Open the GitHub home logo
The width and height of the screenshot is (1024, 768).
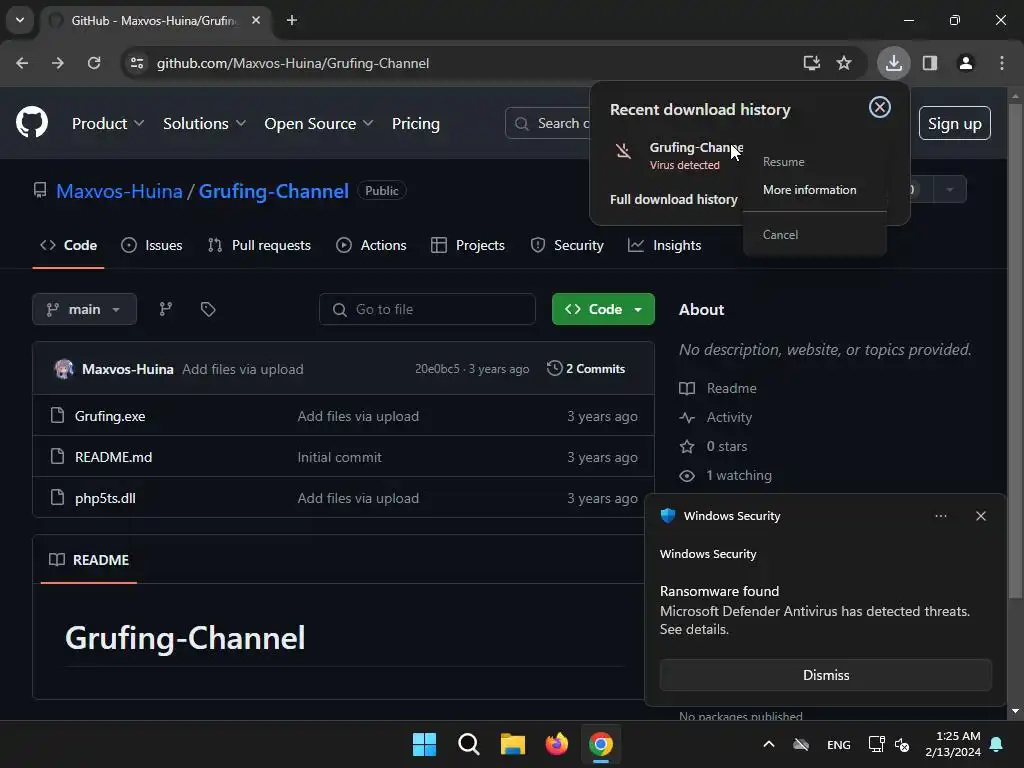[x=32, y=122]
